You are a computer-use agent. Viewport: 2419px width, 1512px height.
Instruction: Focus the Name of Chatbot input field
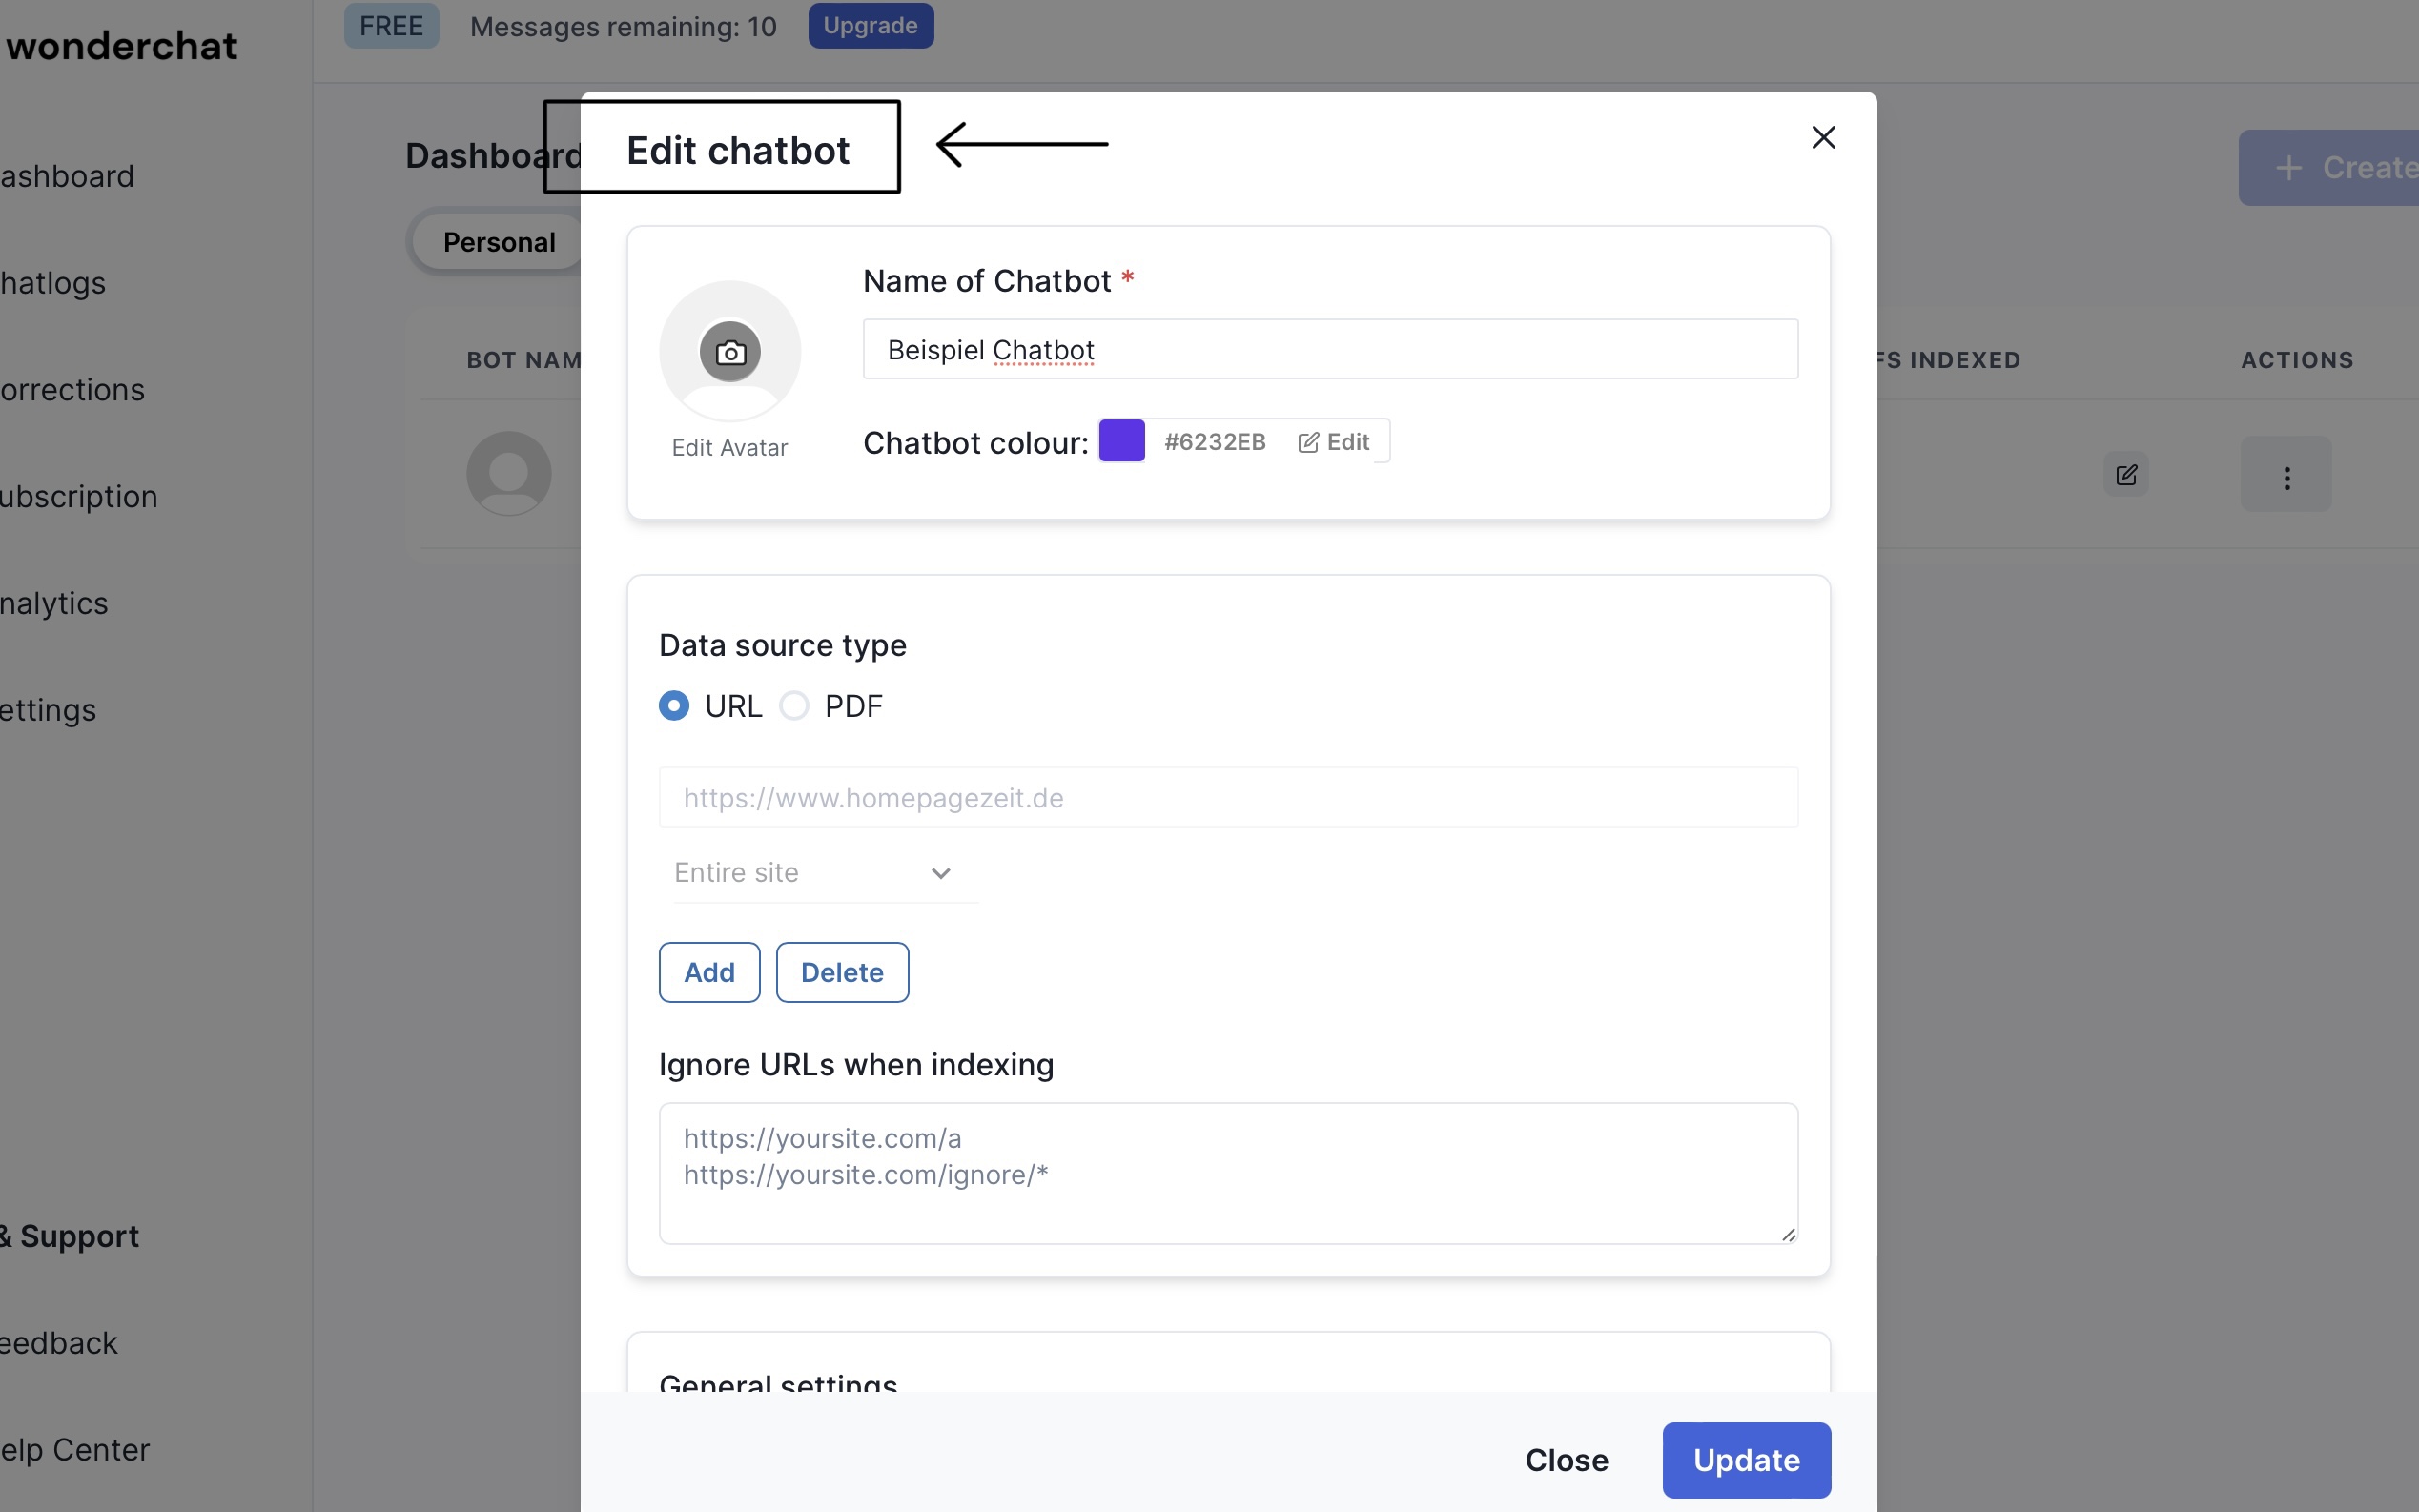(x=1330, y=350)
